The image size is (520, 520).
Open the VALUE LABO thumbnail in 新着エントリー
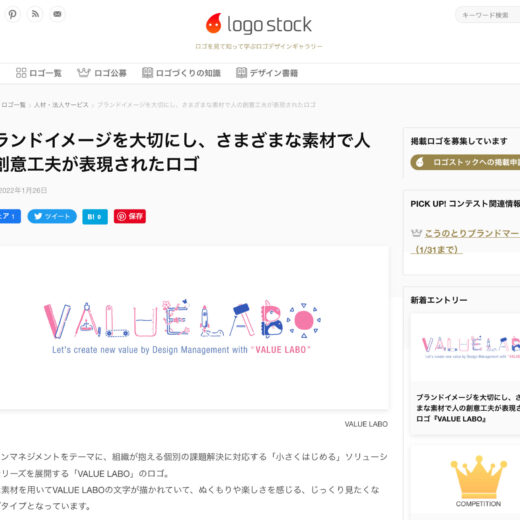(465, 347)
